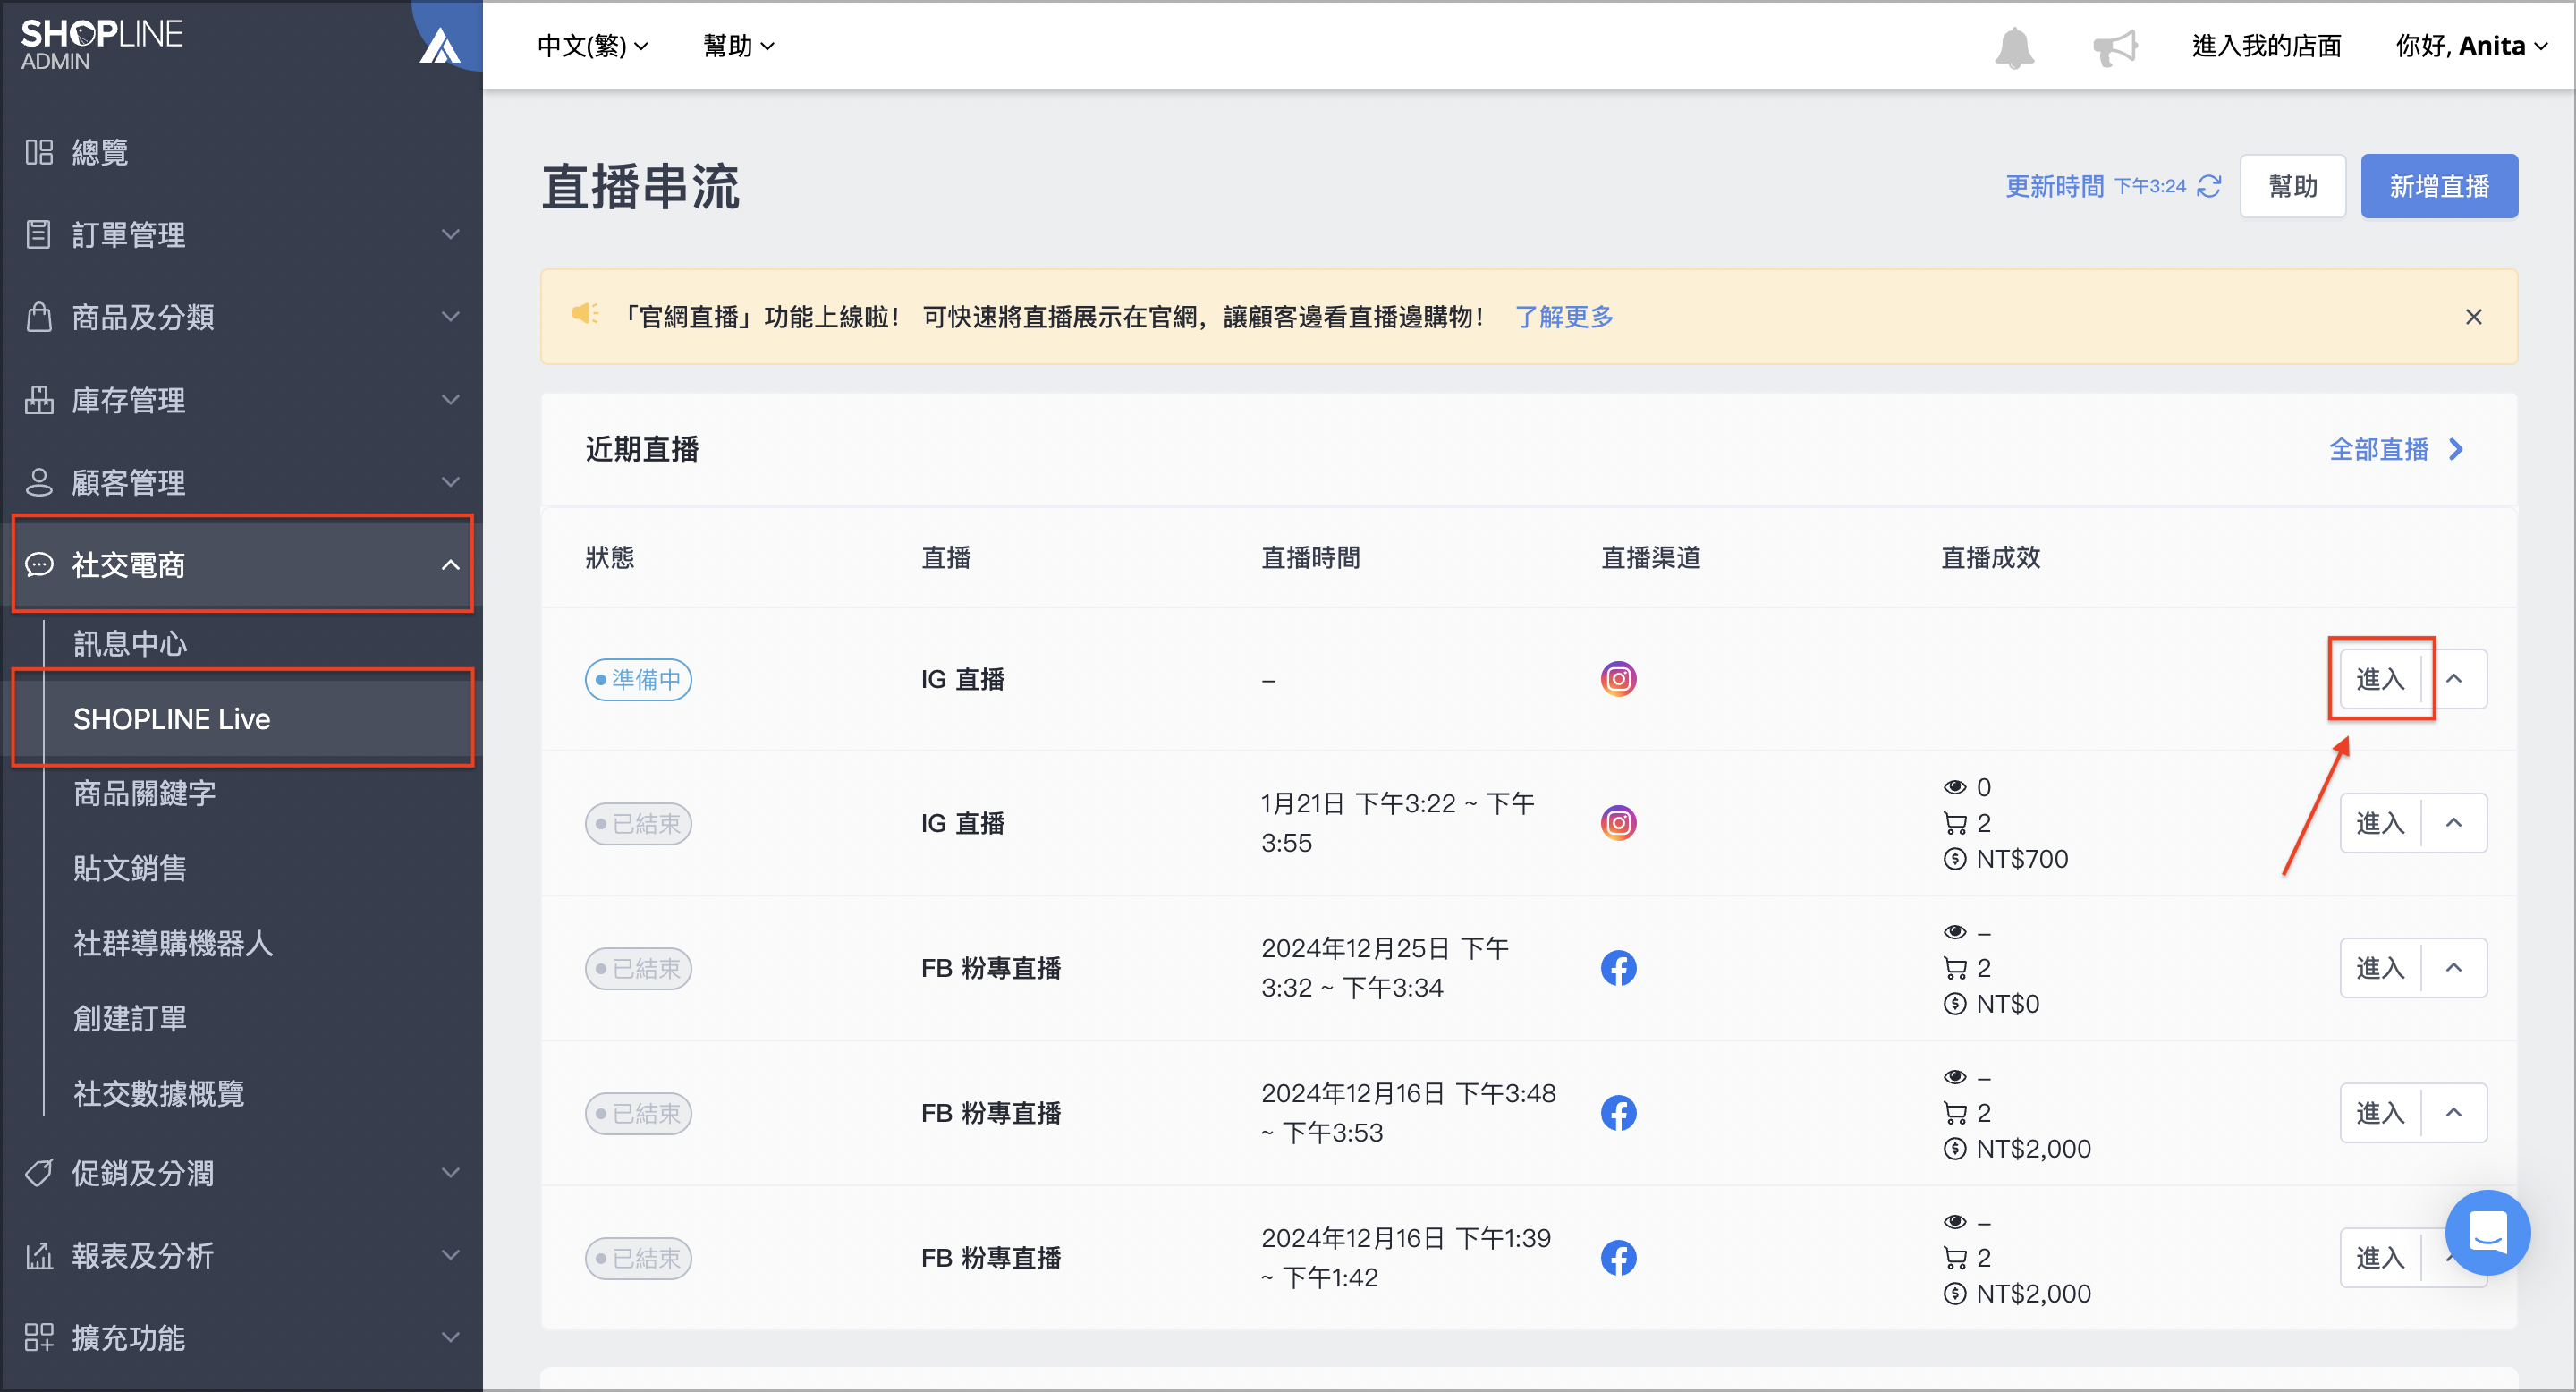Dismiss the yellow announcement banner
The height and width of the screenshot is (1392, 2576).
pos(2473,317)
